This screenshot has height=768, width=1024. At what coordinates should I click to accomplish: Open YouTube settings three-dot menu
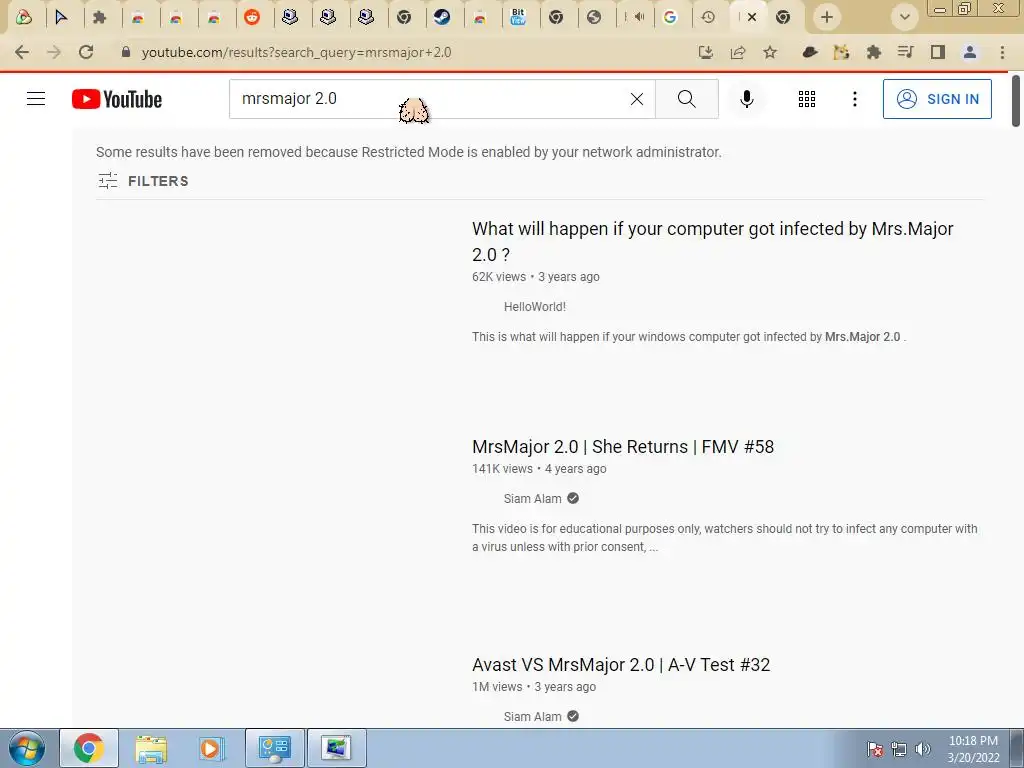click(854, 99)
